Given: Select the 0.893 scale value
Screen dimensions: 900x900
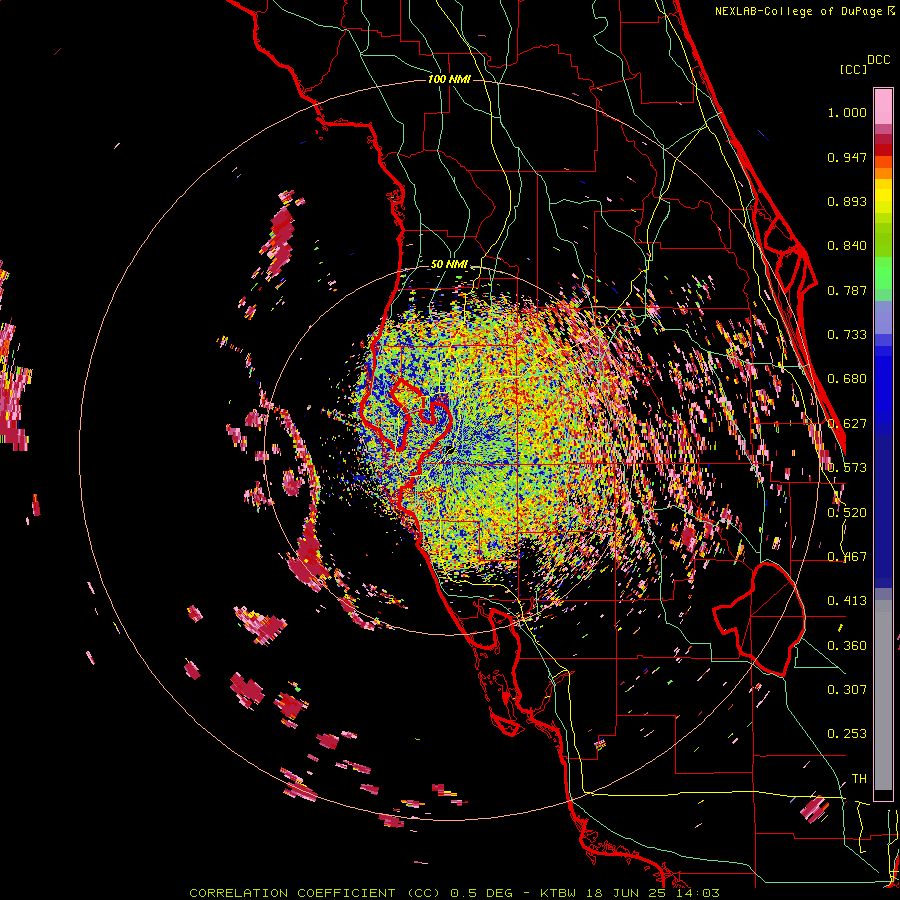Looking at the screenshot, I should tap(847, 201).
